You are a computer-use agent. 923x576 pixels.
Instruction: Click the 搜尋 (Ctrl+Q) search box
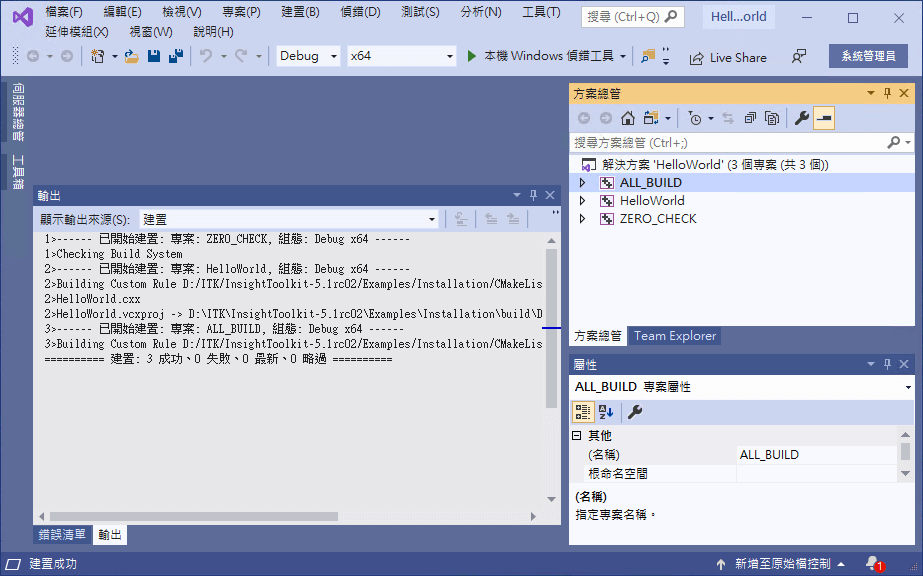(632, 16)
